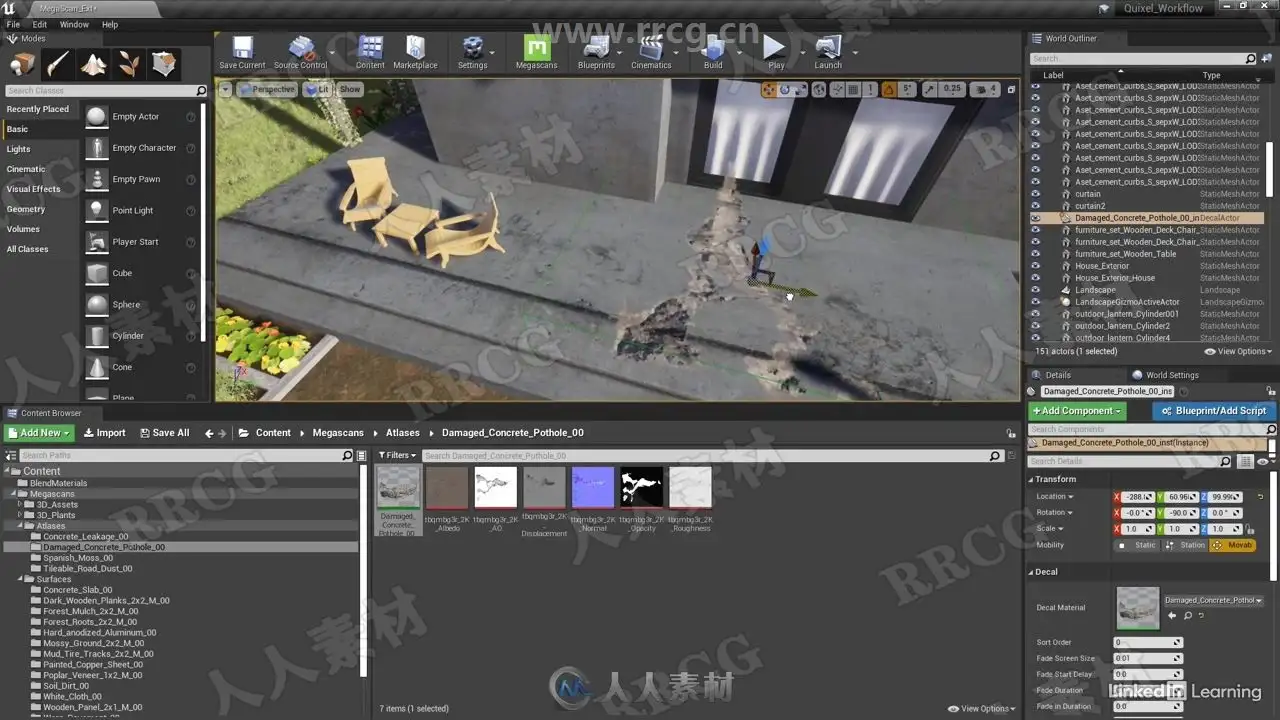The height and width of the screenshot is (720, 1280).
Task: Open the Help menu
Action: point(110,24)
